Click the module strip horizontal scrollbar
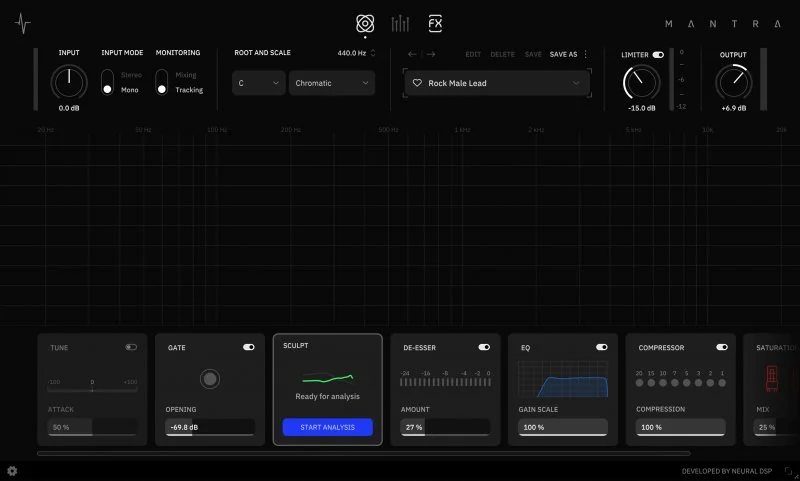Viewport: 800px width, 481px height. click(364, 453)
